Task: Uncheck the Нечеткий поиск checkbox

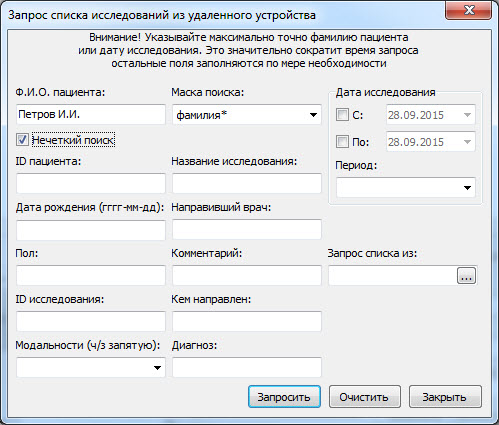Action: (x=23, y=140)
